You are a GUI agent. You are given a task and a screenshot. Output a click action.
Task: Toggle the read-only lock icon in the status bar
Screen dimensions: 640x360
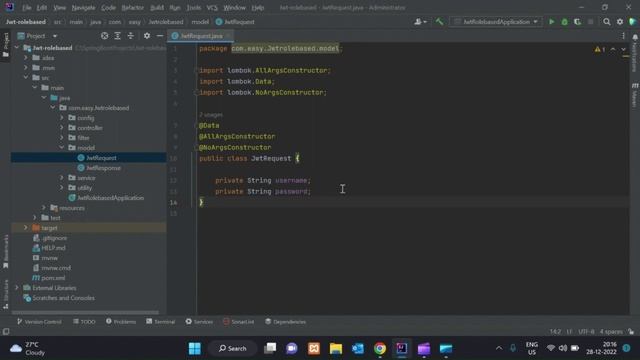tap(631, 331)
